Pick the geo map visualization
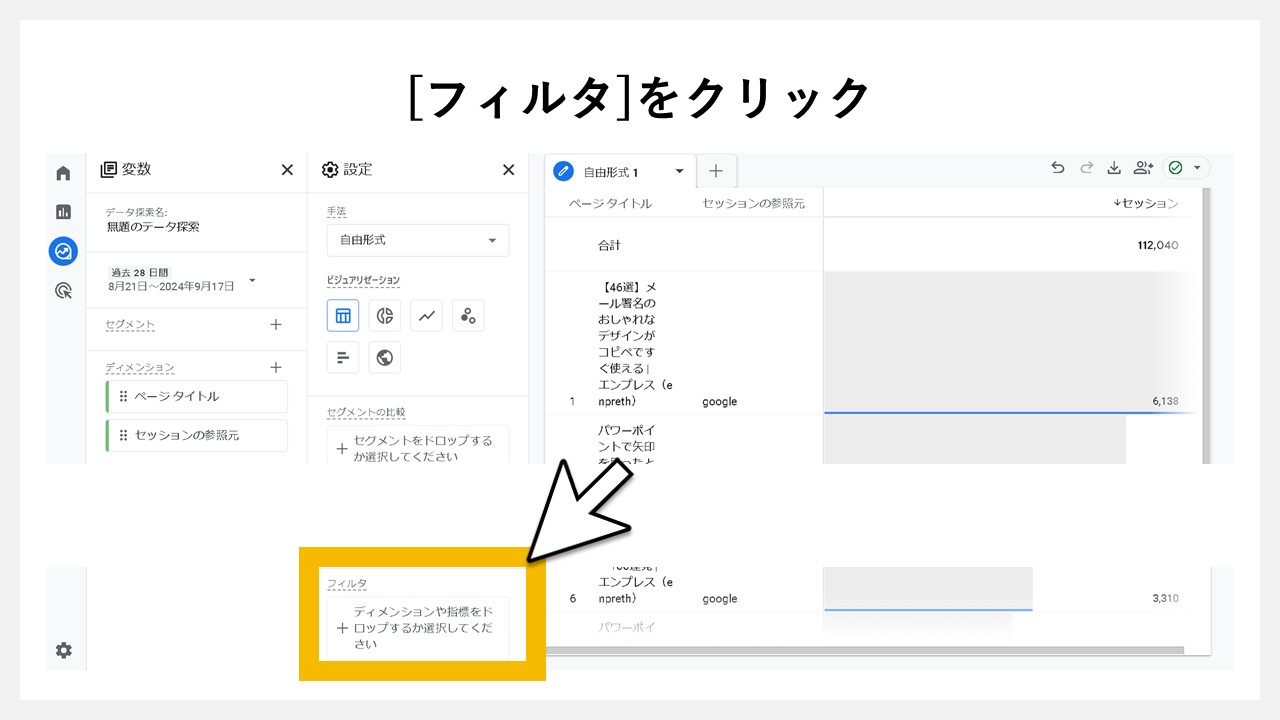Image resolution: width=1280 pixels, height=720 pixels. click(x=384, y=357)
